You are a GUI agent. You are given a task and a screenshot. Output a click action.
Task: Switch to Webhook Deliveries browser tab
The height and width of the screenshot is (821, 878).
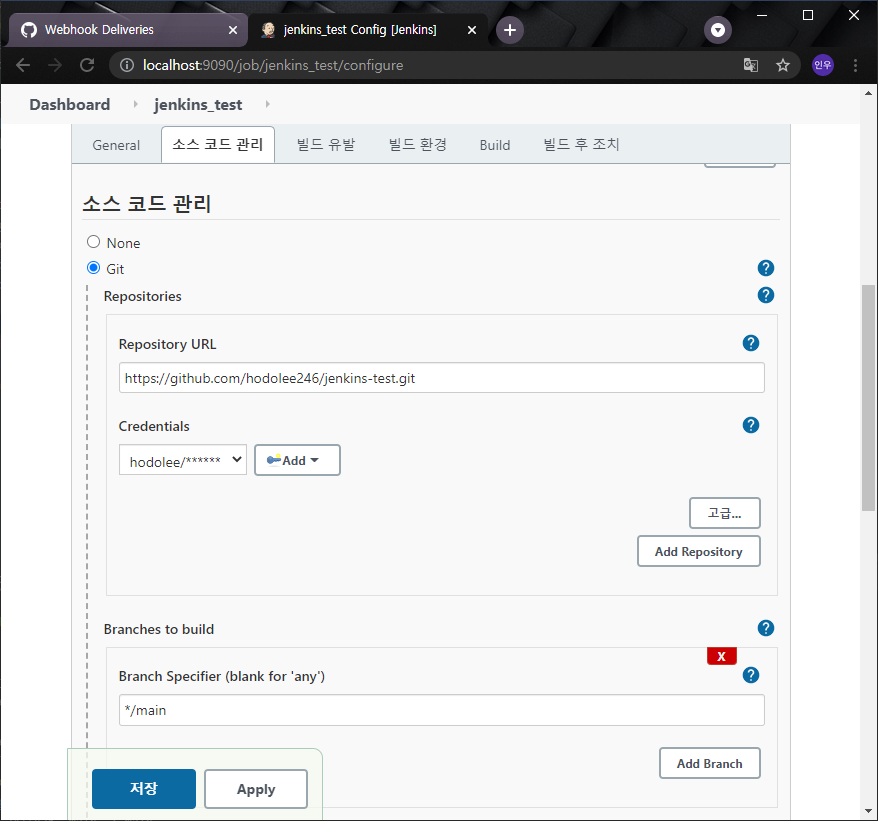click(127, 30)
